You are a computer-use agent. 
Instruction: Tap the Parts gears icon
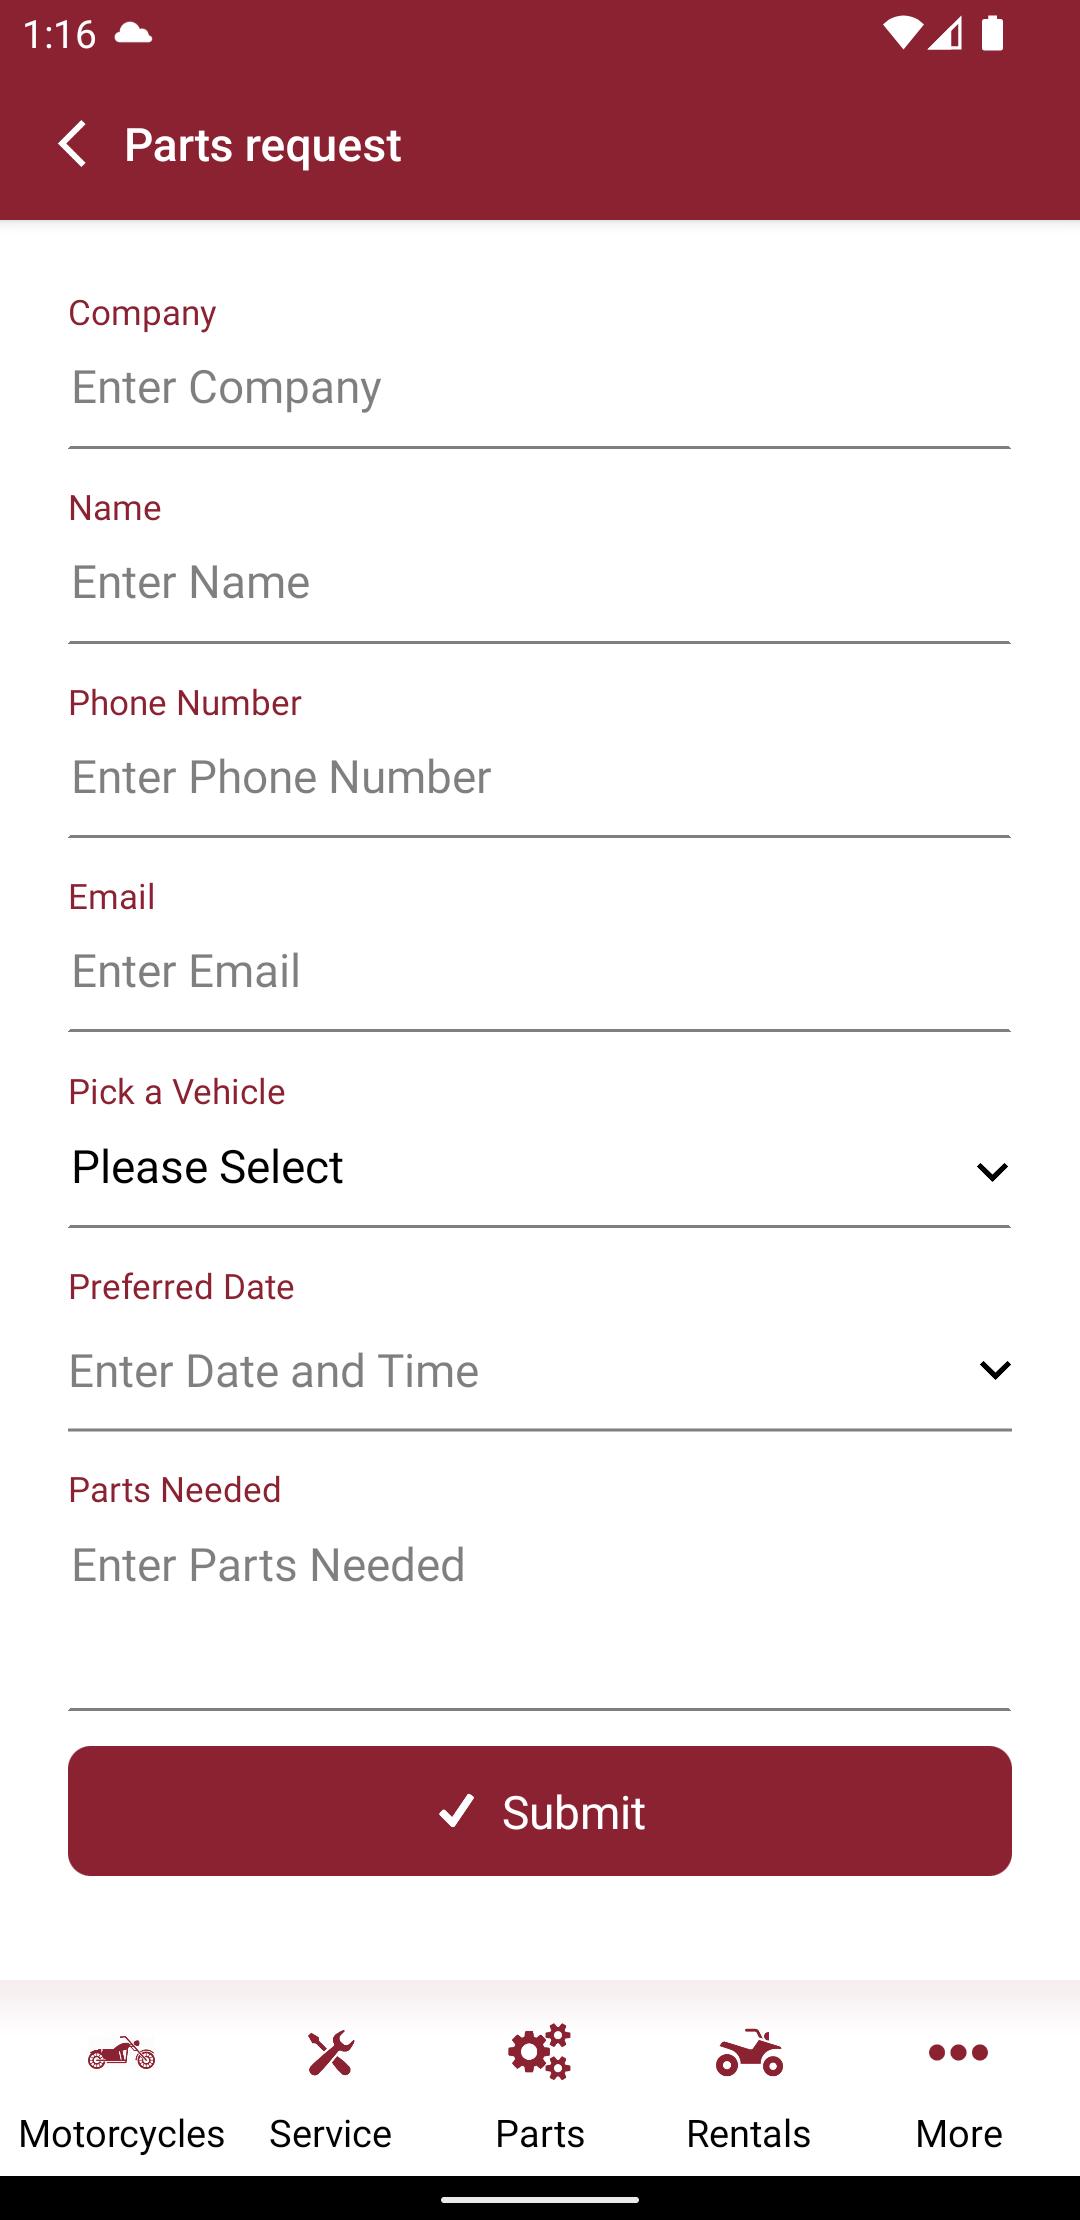point(540,2052)
